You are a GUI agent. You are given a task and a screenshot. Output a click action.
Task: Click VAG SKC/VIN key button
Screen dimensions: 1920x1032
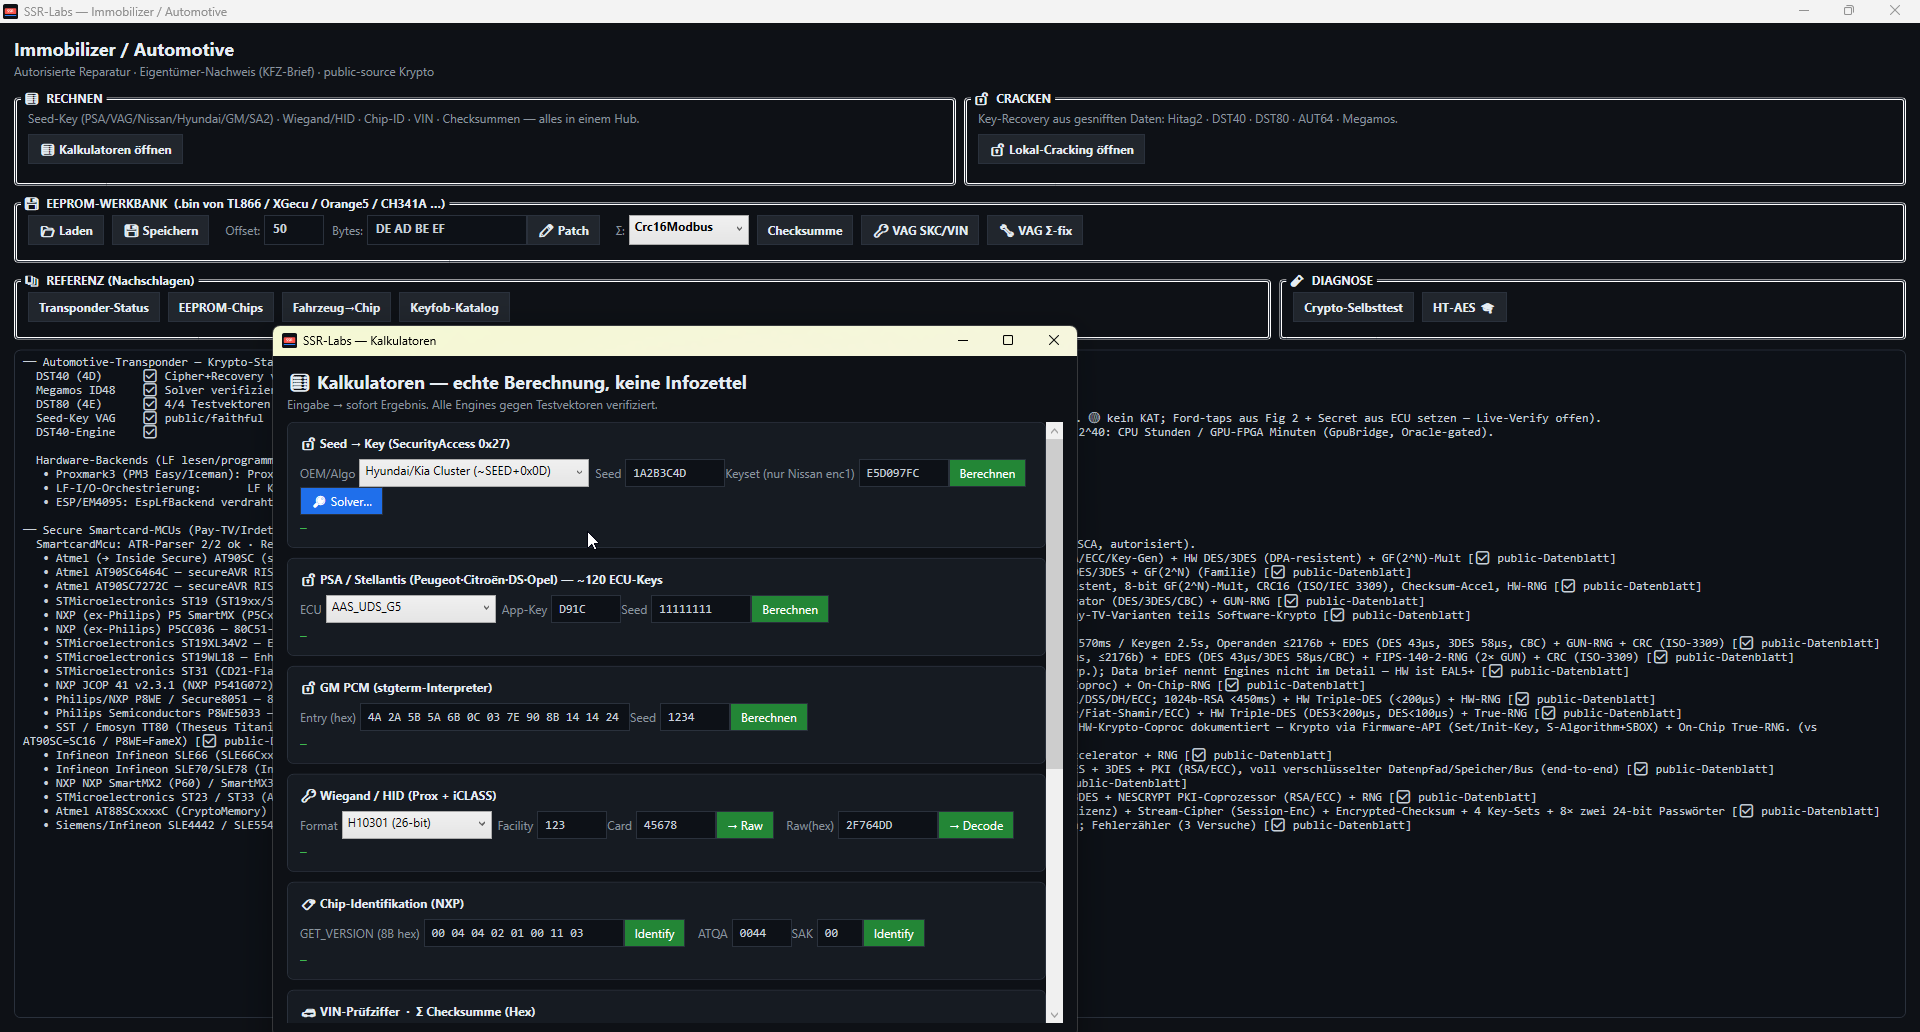coord(920,231)
